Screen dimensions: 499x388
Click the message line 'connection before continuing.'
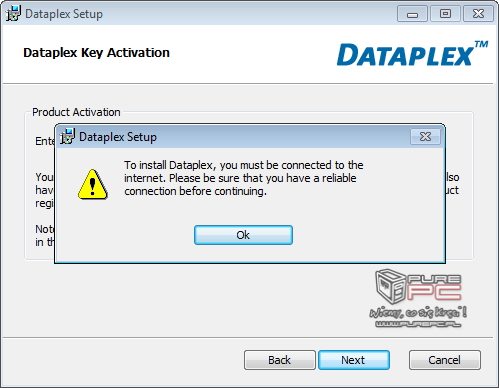195,191
